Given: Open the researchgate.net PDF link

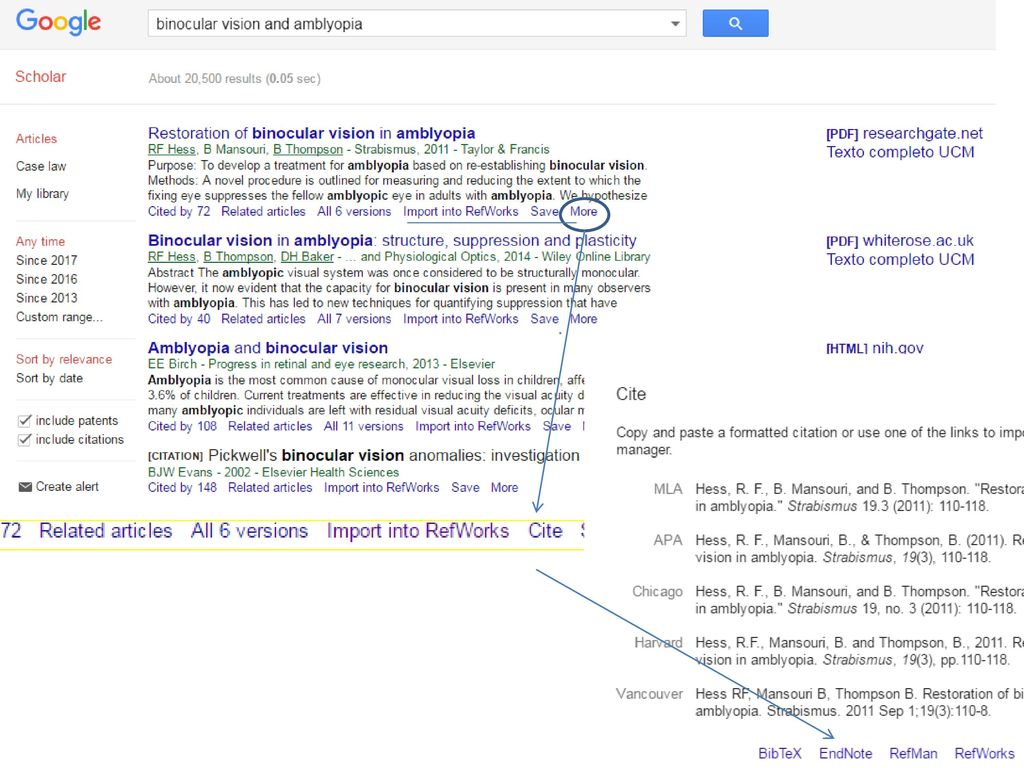Looking at the screenshot, I should coord(904,133).
